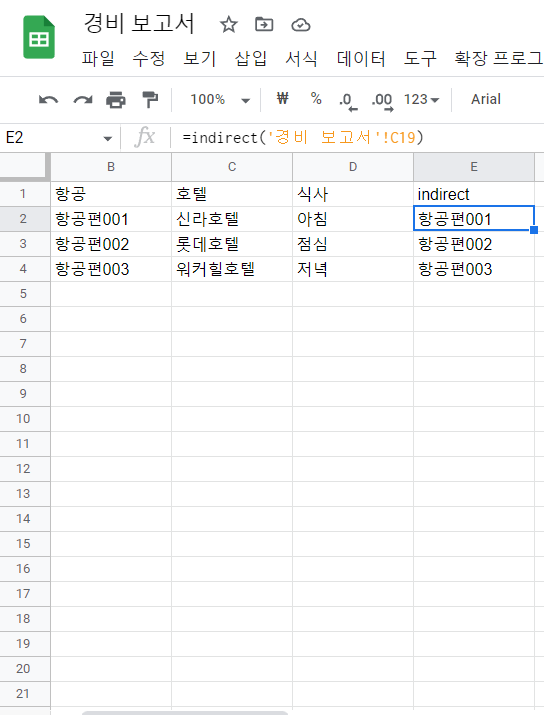This screenshot has height=715, width=544.
Task: Move document with the folder icon
Action: 264,24
